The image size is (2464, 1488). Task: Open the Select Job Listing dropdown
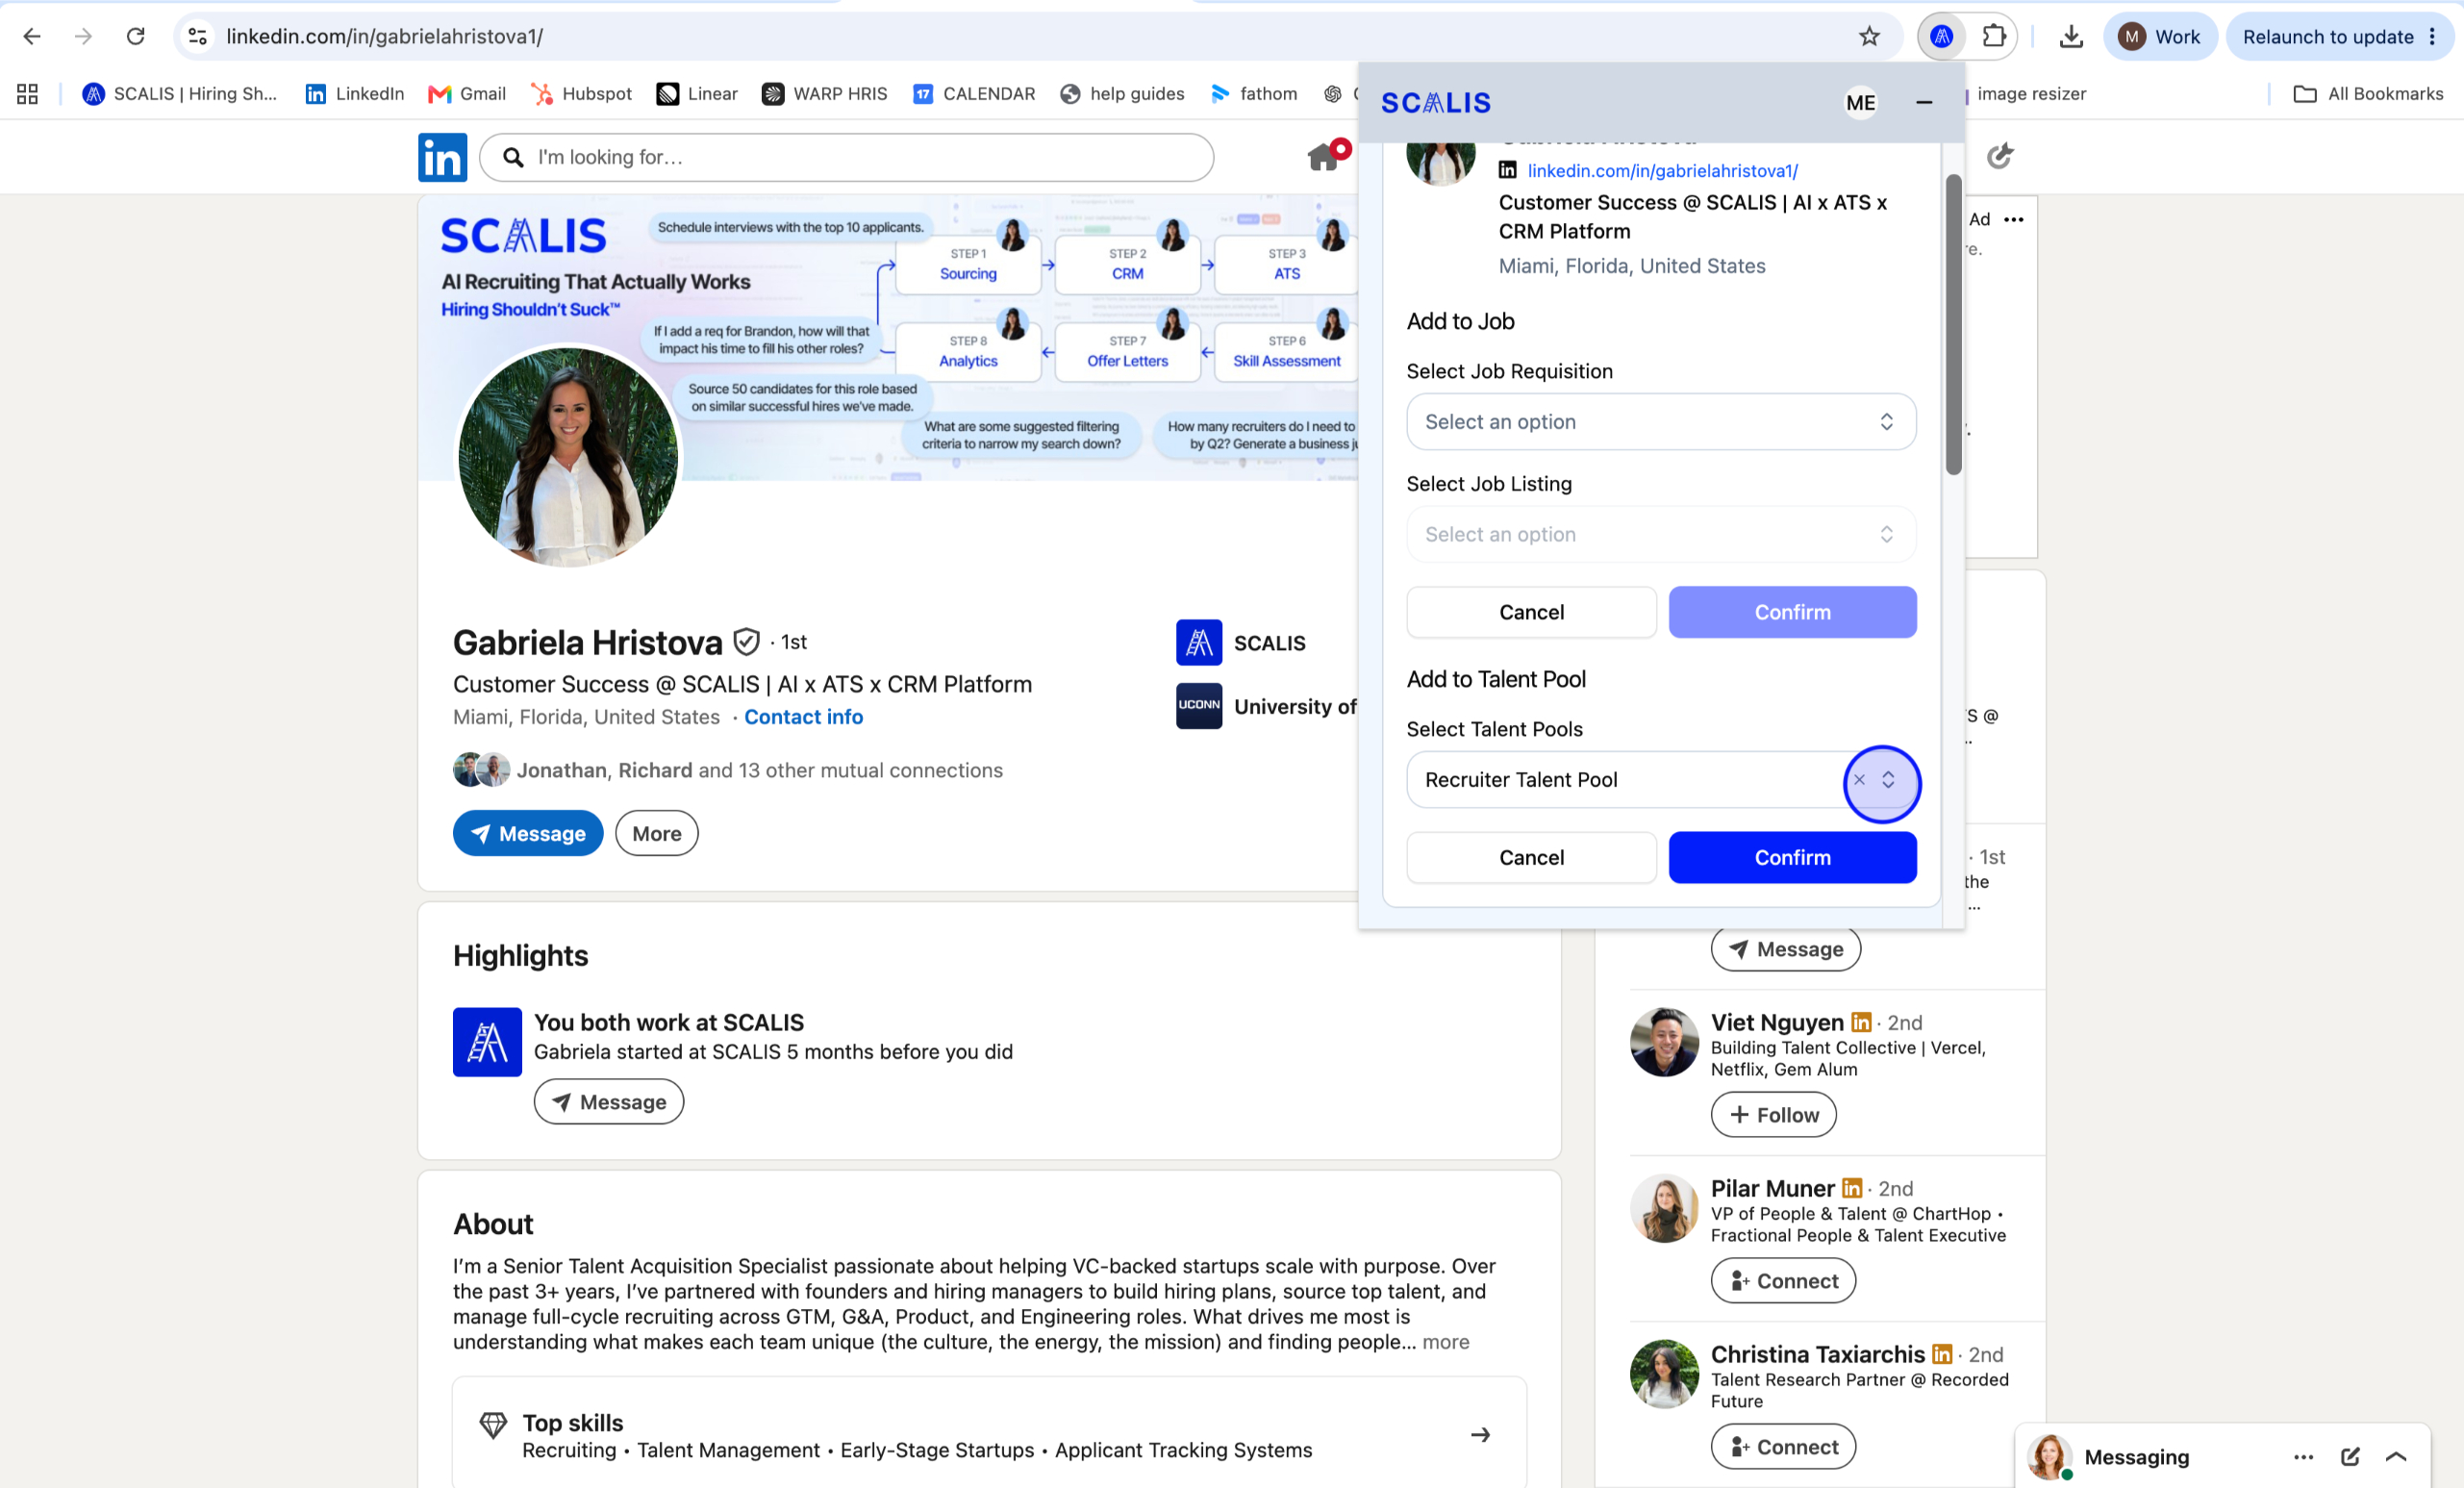(x=1661, y=535)
